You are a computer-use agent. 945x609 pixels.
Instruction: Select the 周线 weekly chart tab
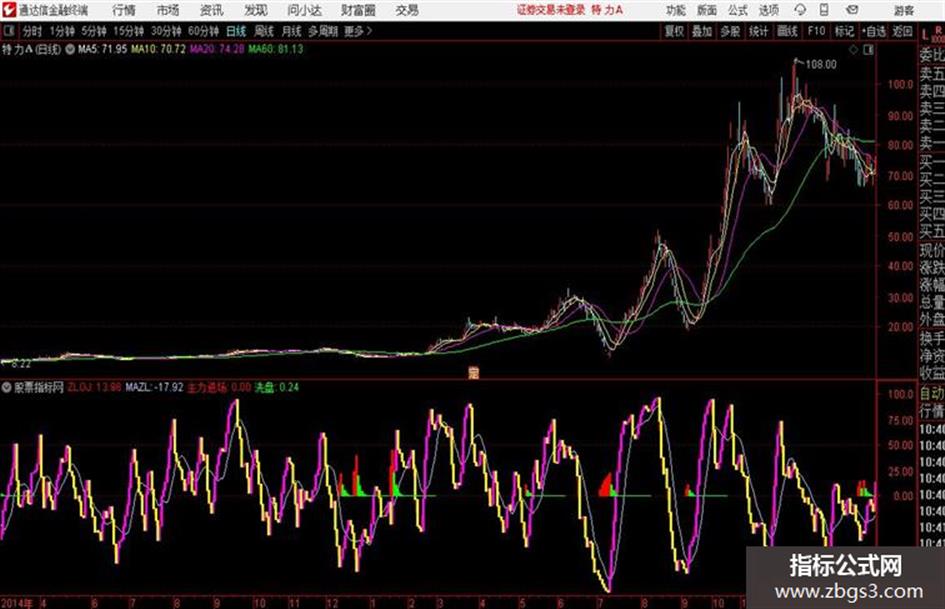coord(263,31)
